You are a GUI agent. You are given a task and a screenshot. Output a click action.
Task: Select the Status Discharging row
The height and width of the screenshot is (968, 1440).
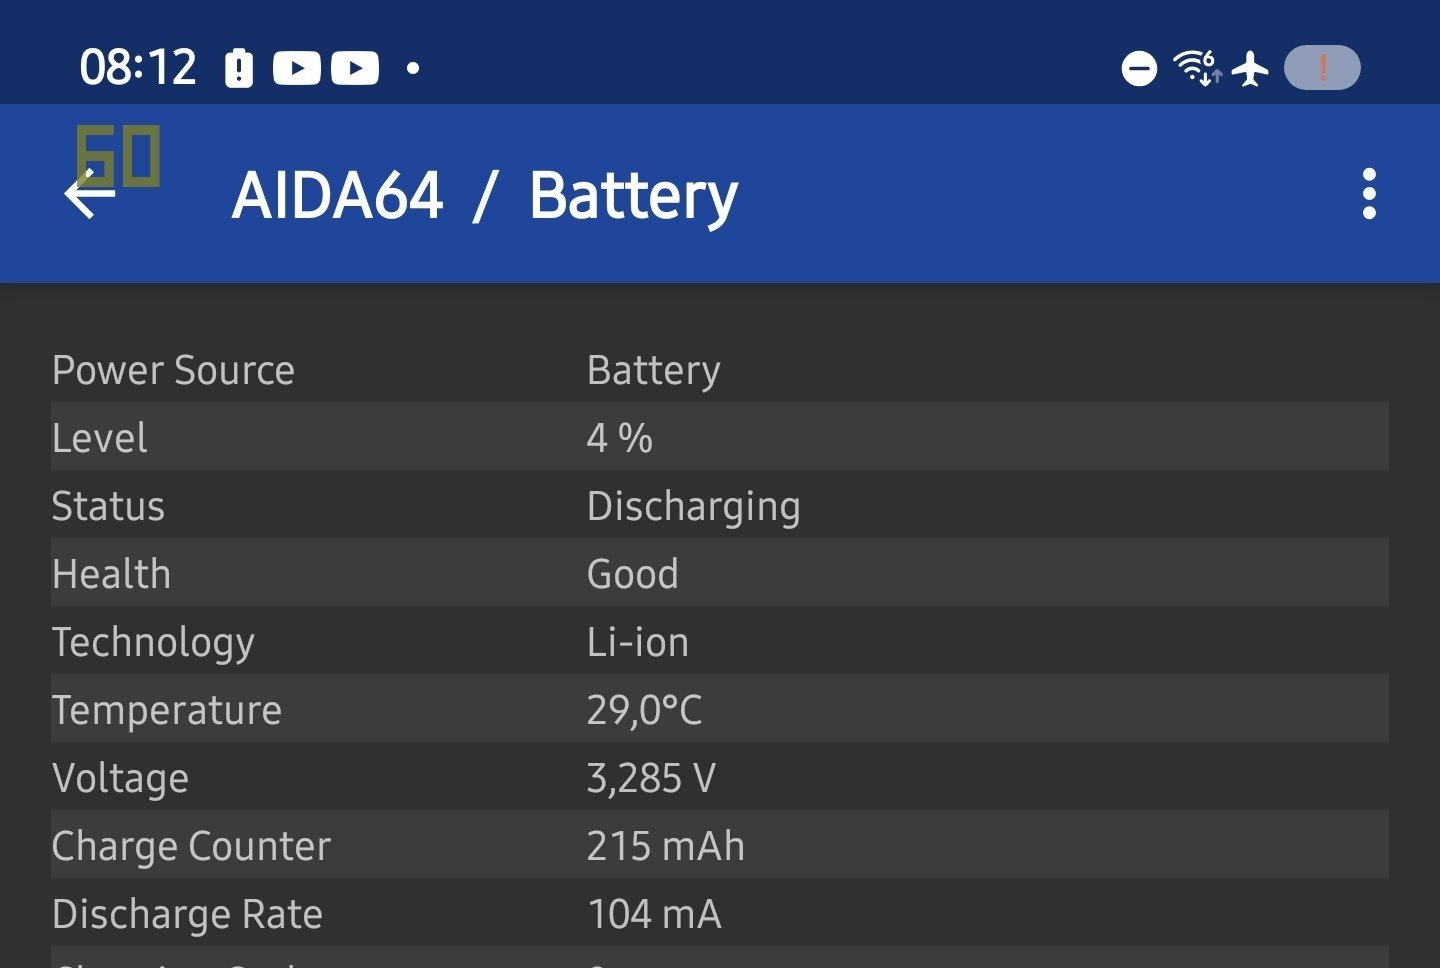719,505
